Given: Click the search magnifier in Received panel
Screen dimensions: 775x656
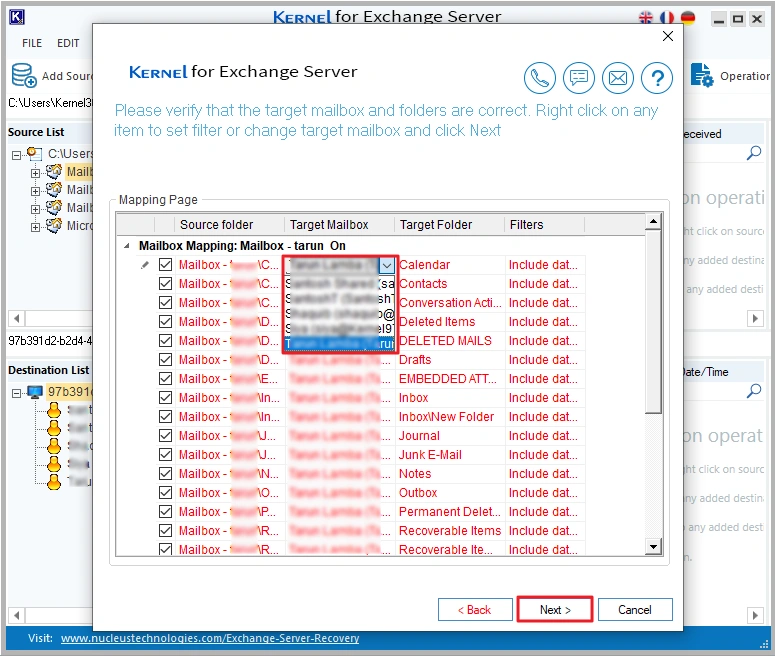Looking at the screenshot, I should coord(754,153).
